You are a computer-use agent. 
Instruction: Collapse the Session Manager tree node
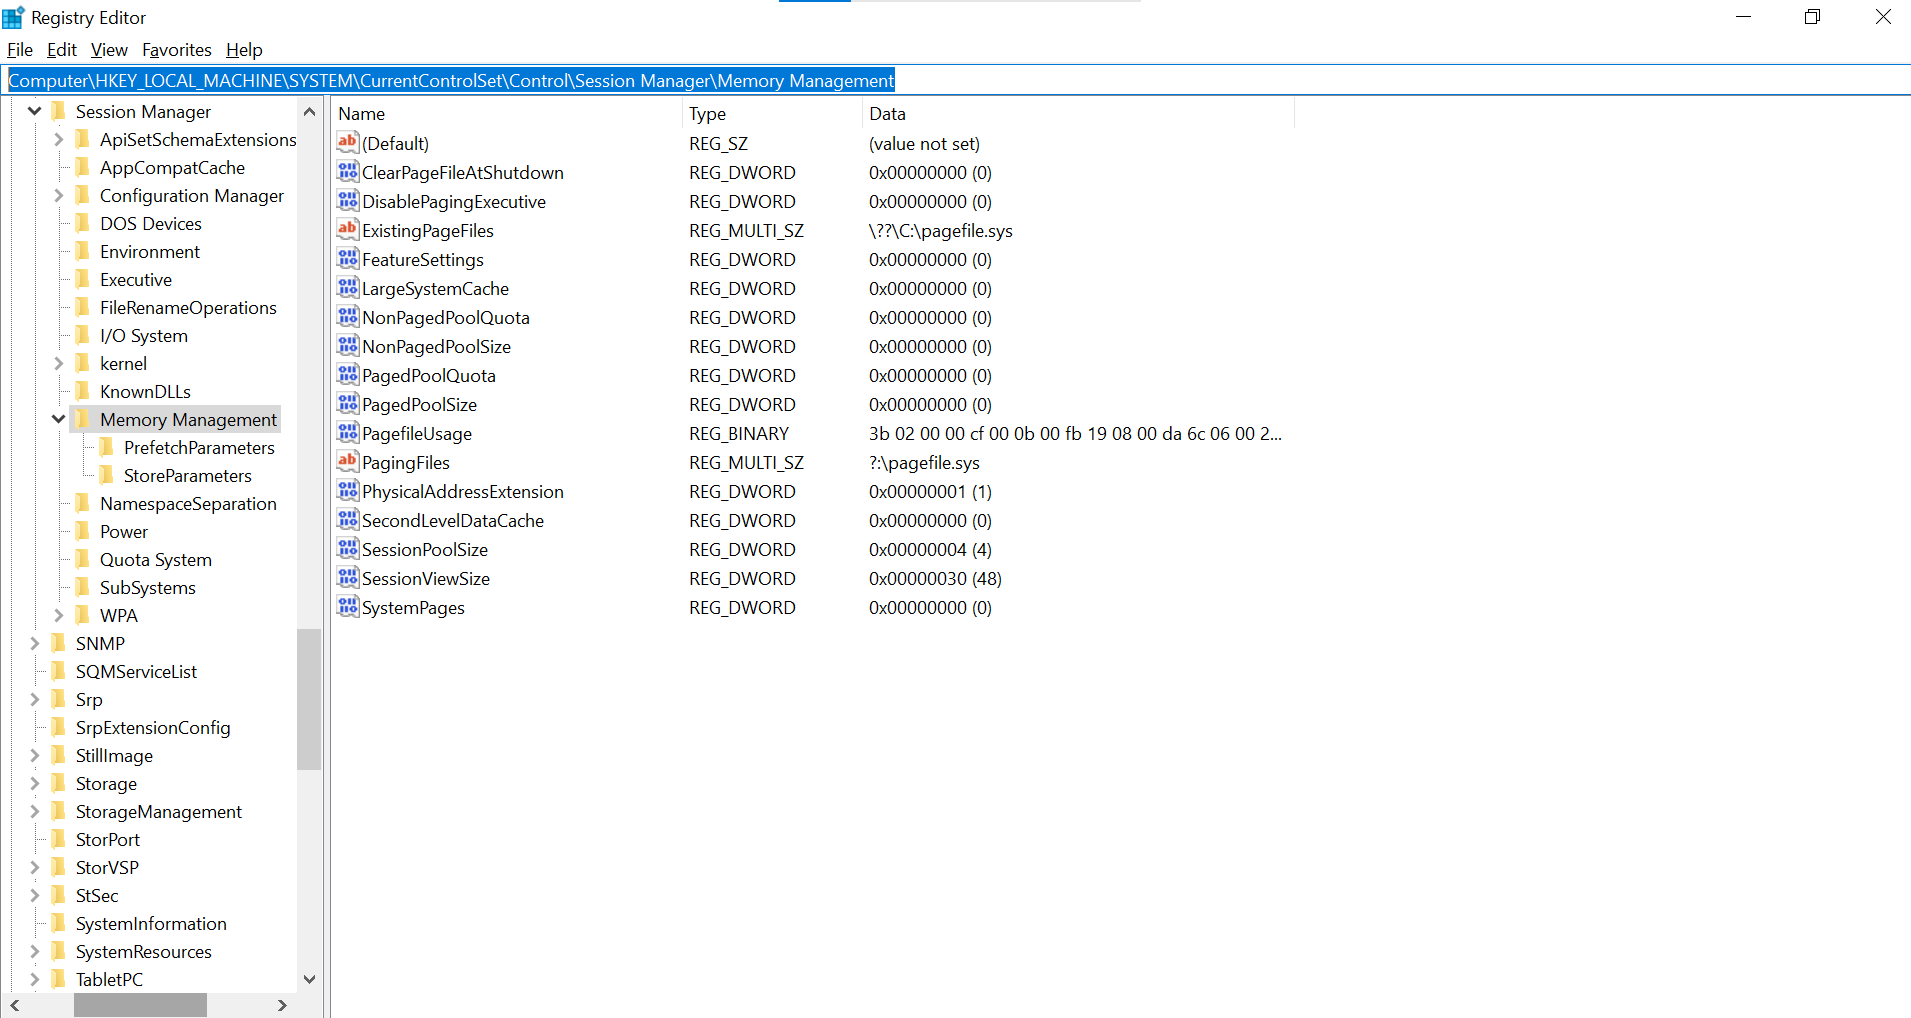(35, 111)
